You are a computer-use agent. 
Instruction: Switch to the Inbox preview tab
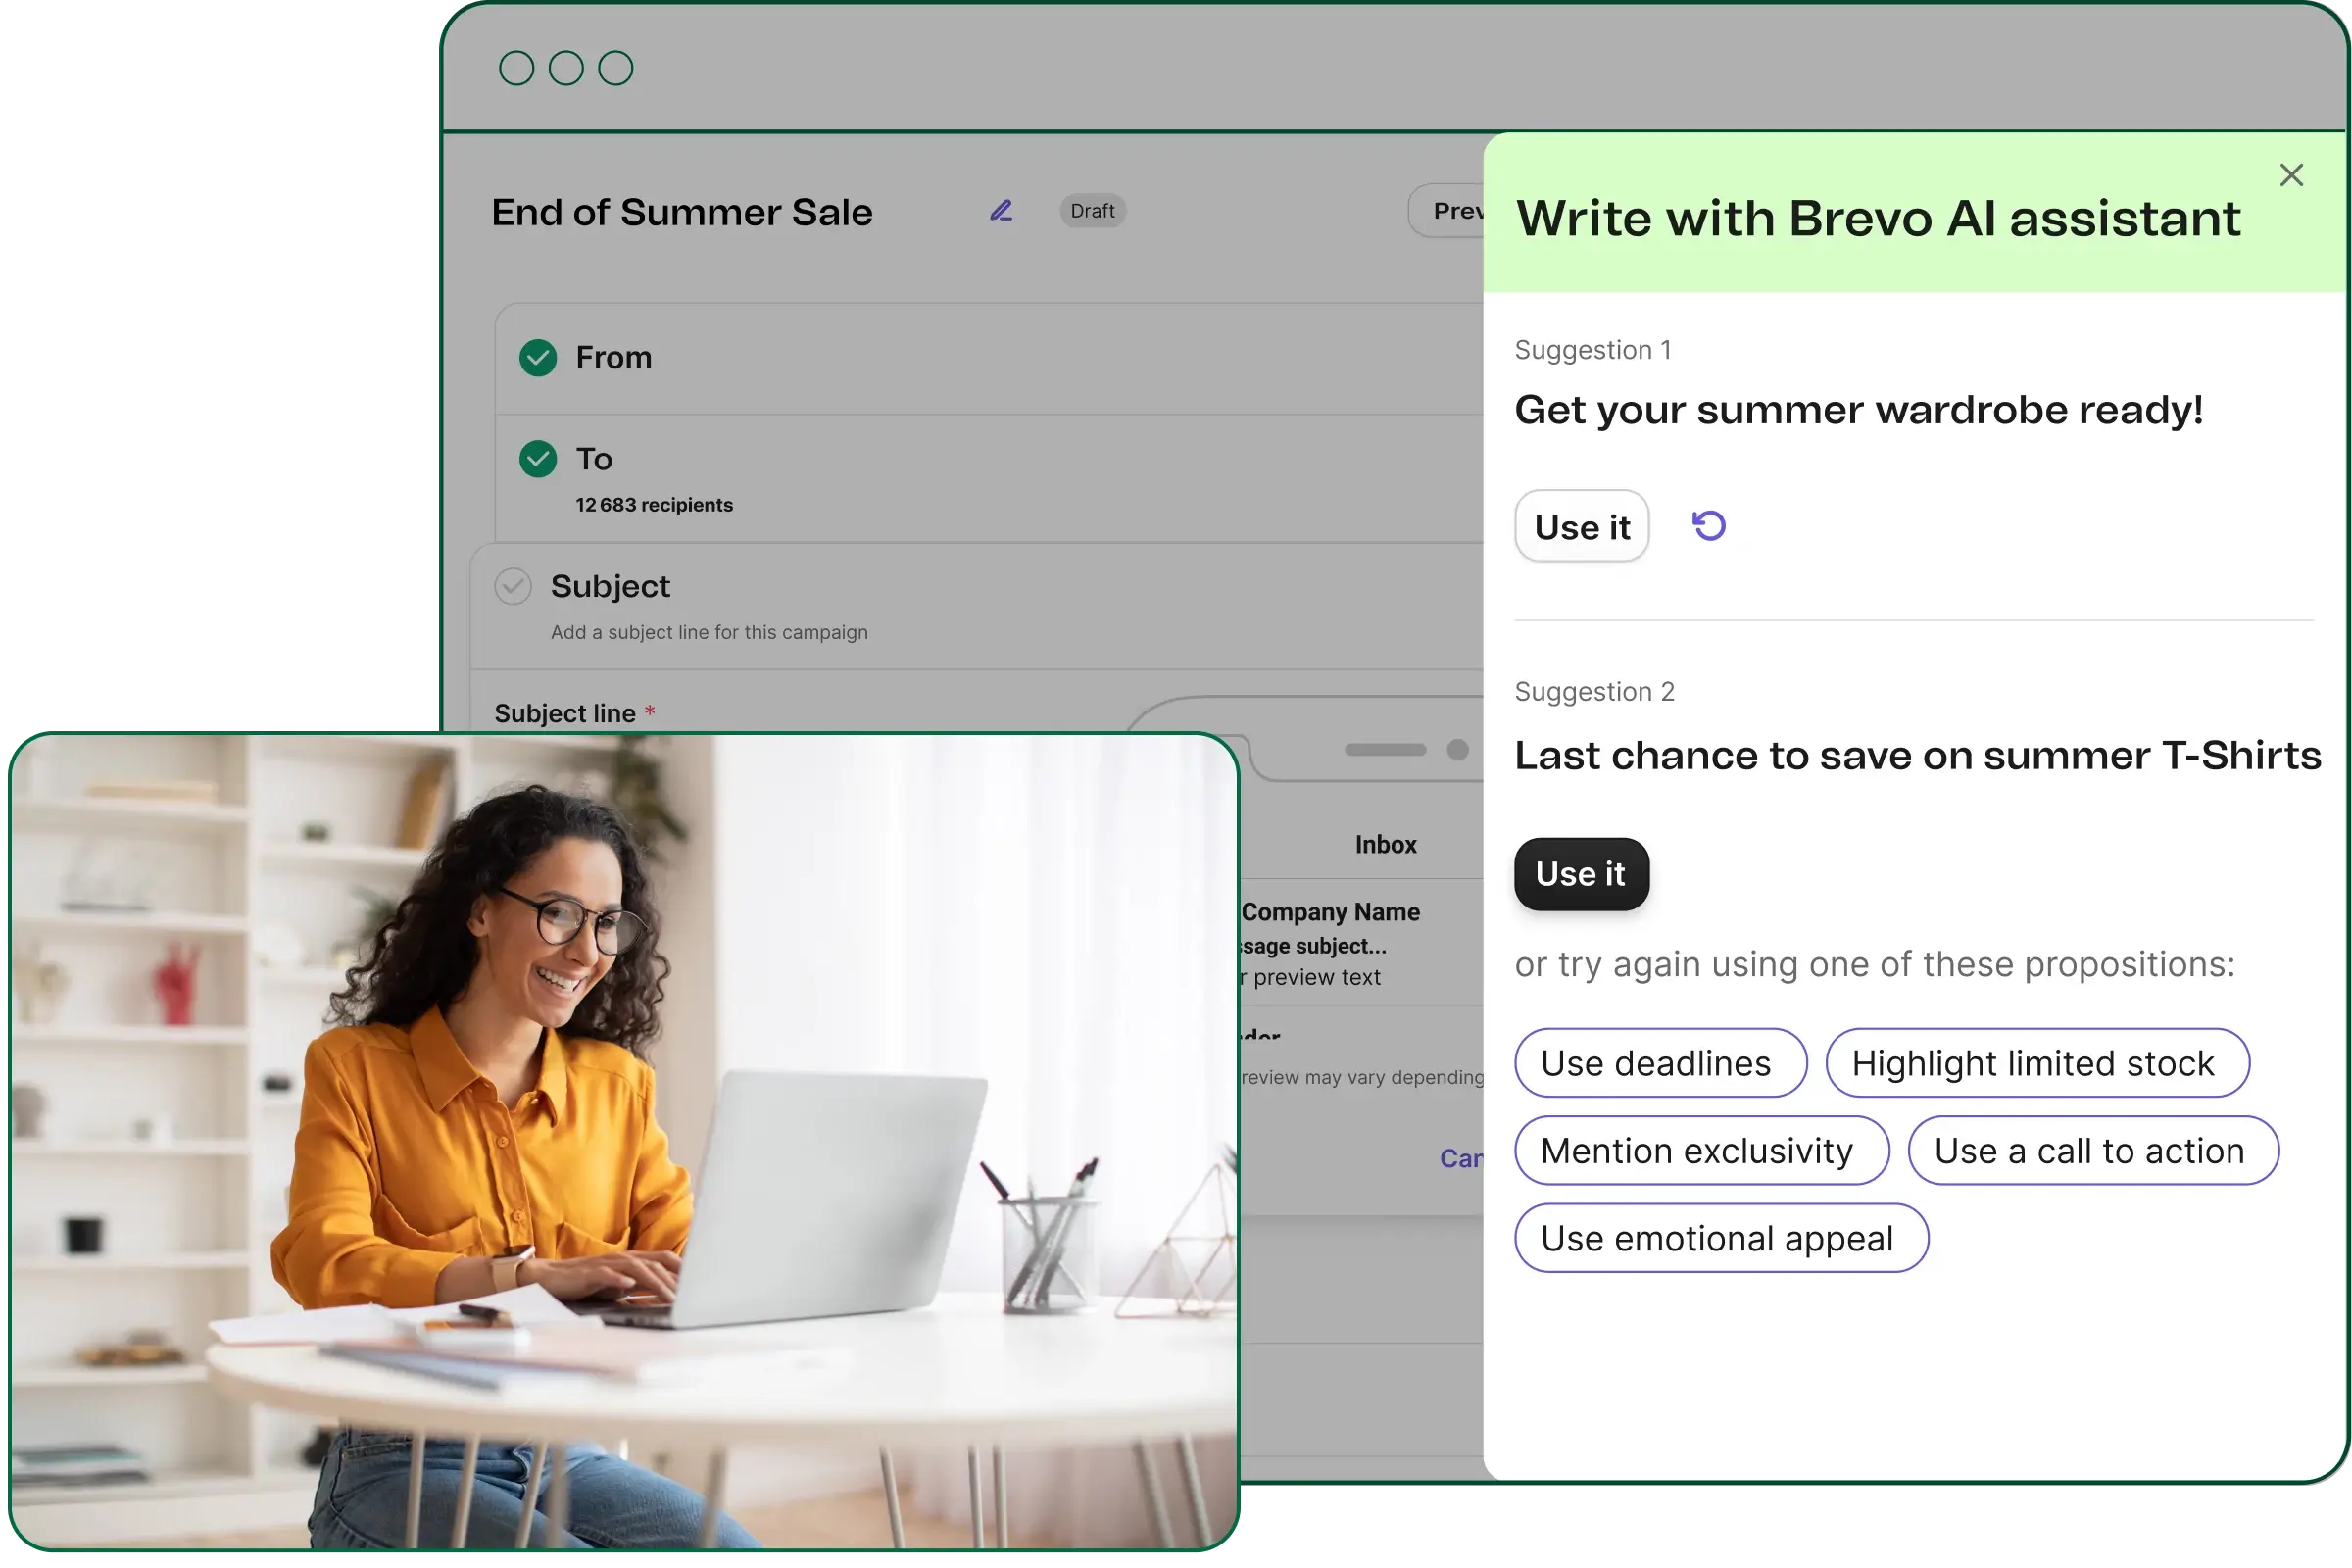pos(1386,843)
